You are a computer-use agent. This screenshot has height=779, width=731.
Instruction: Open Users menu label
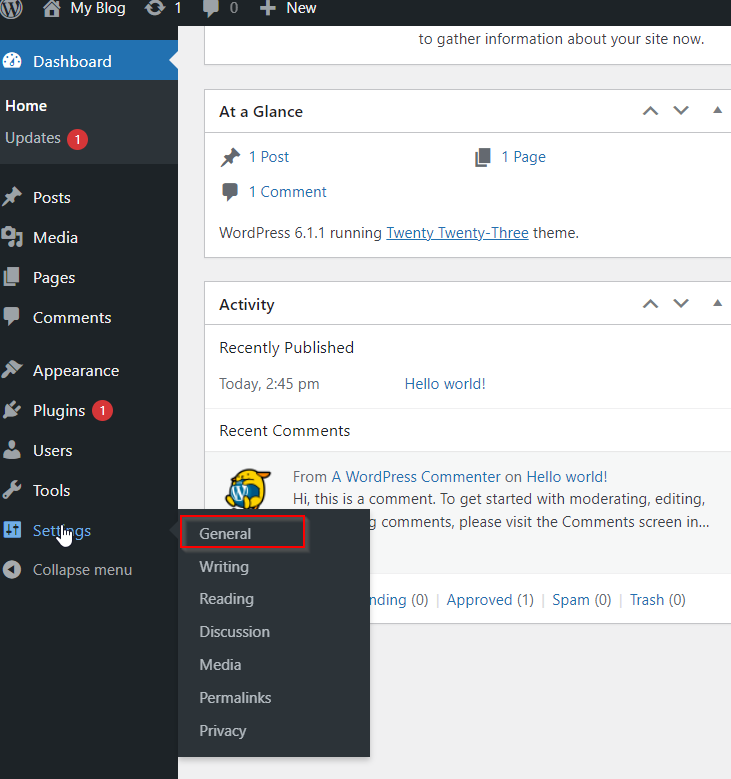[x=53, y=451]
